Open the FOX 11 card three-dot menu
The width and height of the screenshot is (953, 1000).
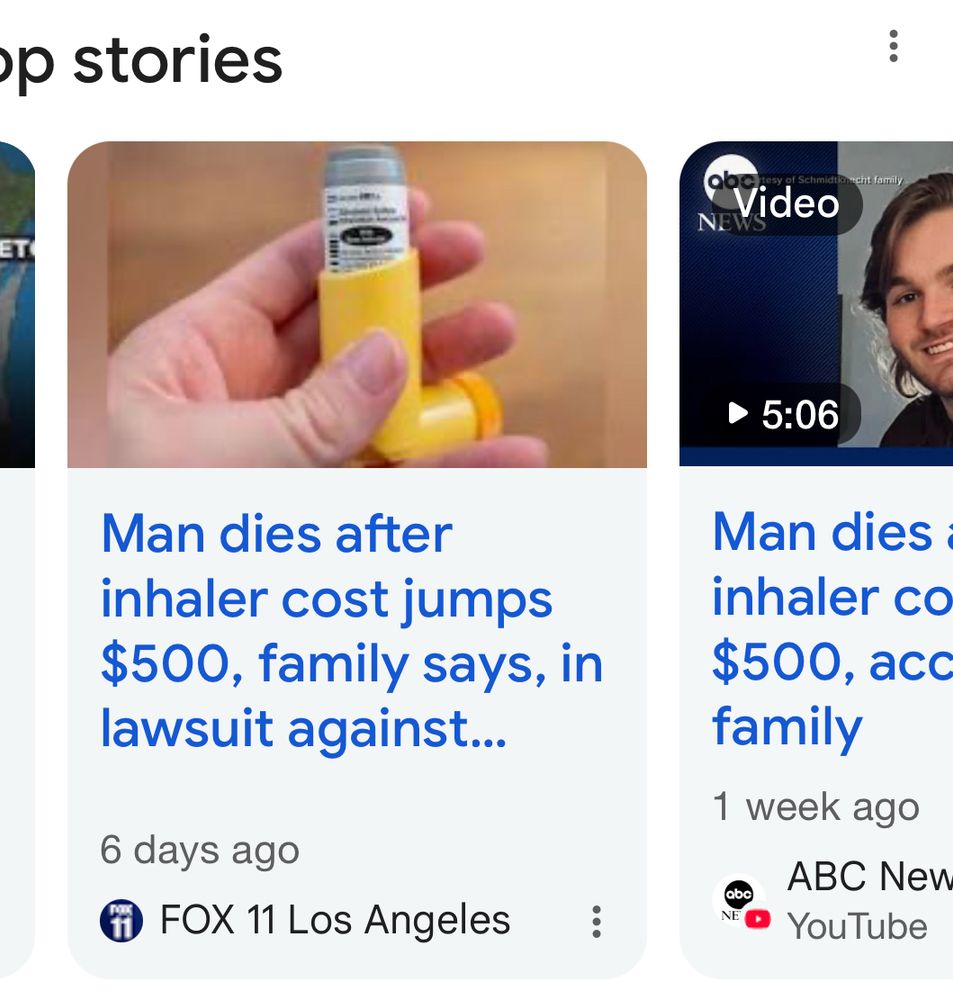click(x=596, y=921)
